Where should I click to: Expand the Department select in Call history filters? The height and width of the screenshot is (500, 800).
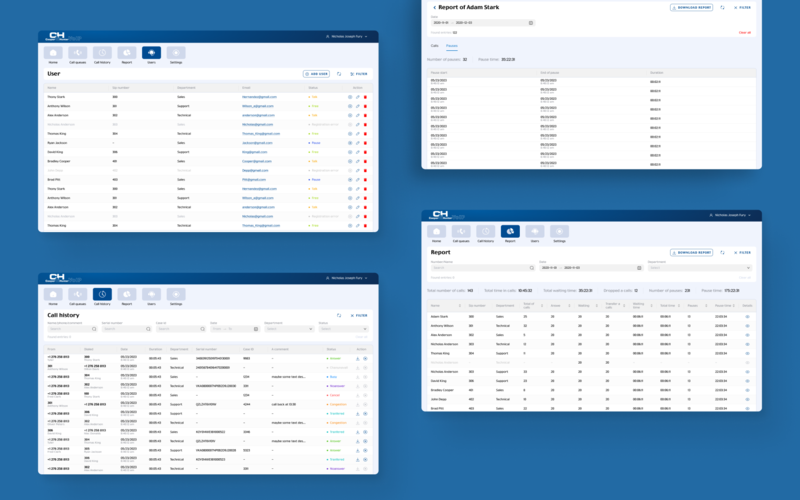click(289, 329)
